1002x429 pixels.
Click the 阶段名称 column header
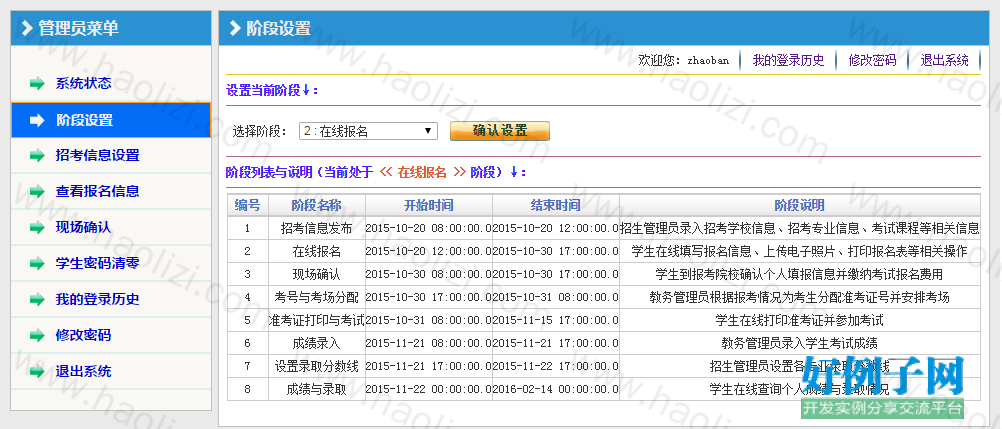coord(317,205)
